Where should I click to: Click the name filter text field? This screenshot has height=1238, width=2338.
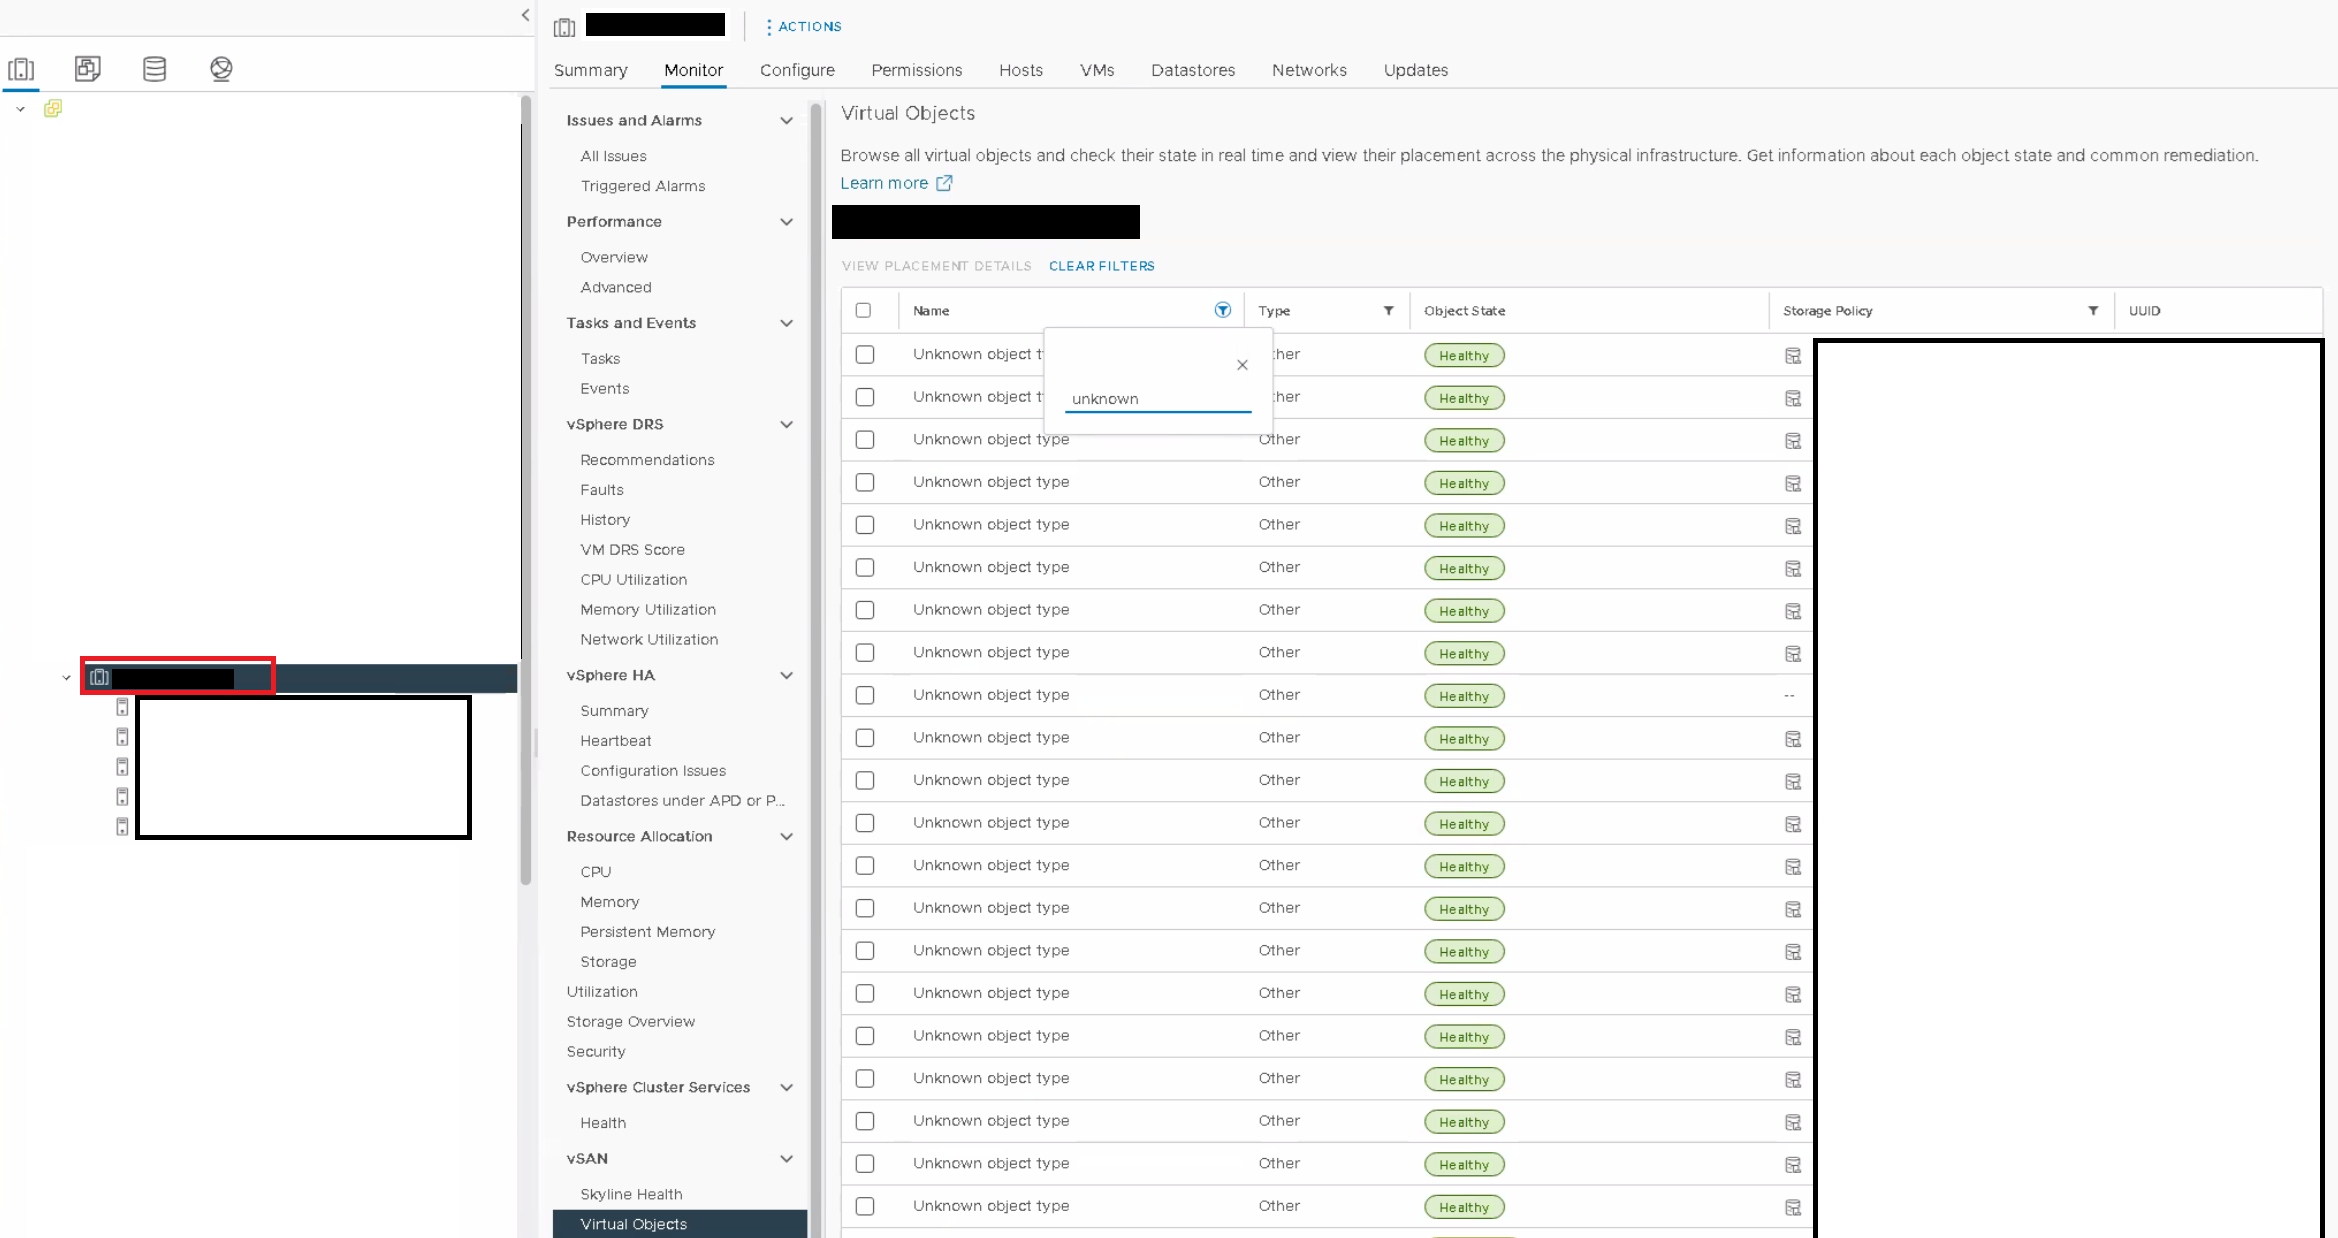(x=1156, y=399)
